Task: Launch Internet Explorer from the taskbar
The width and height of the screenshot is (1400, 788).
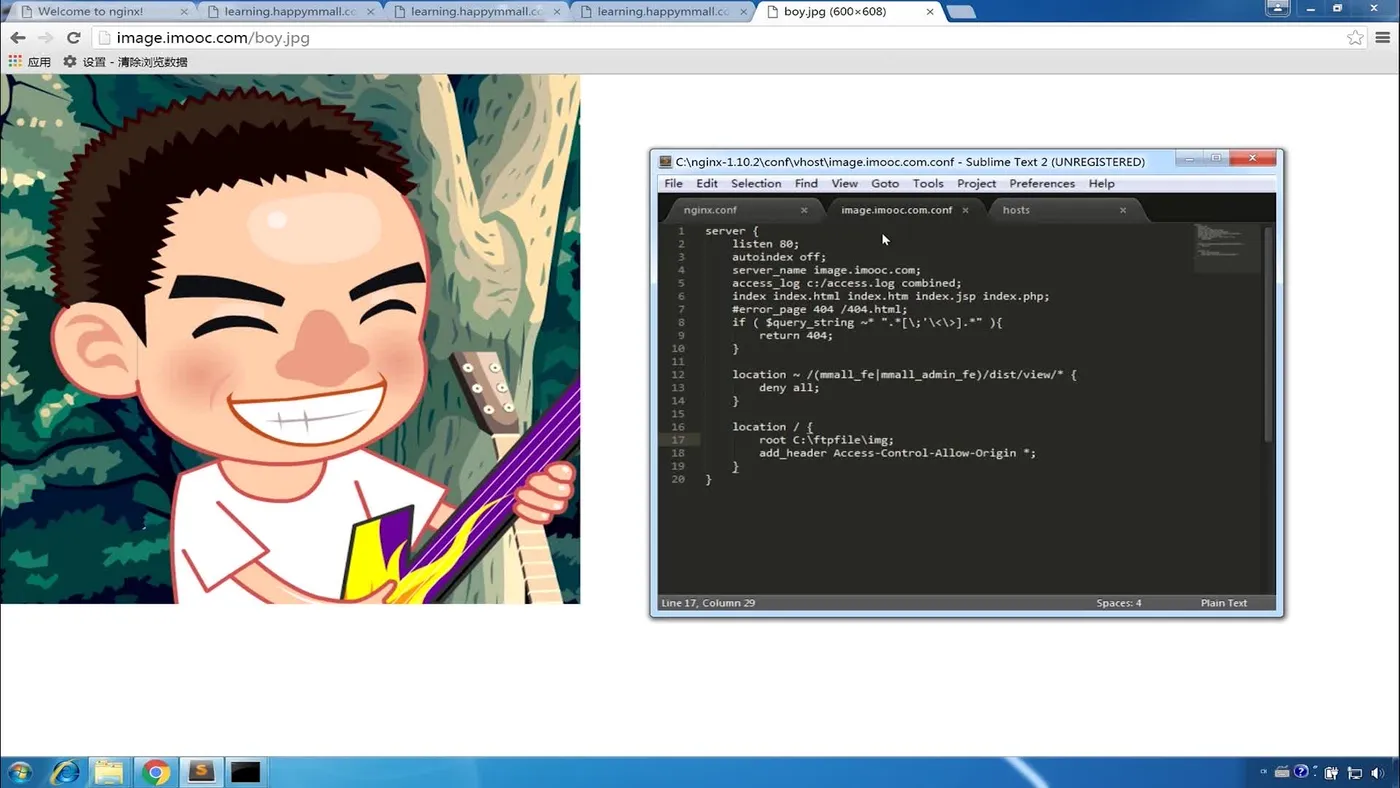Action: [65, 772]
